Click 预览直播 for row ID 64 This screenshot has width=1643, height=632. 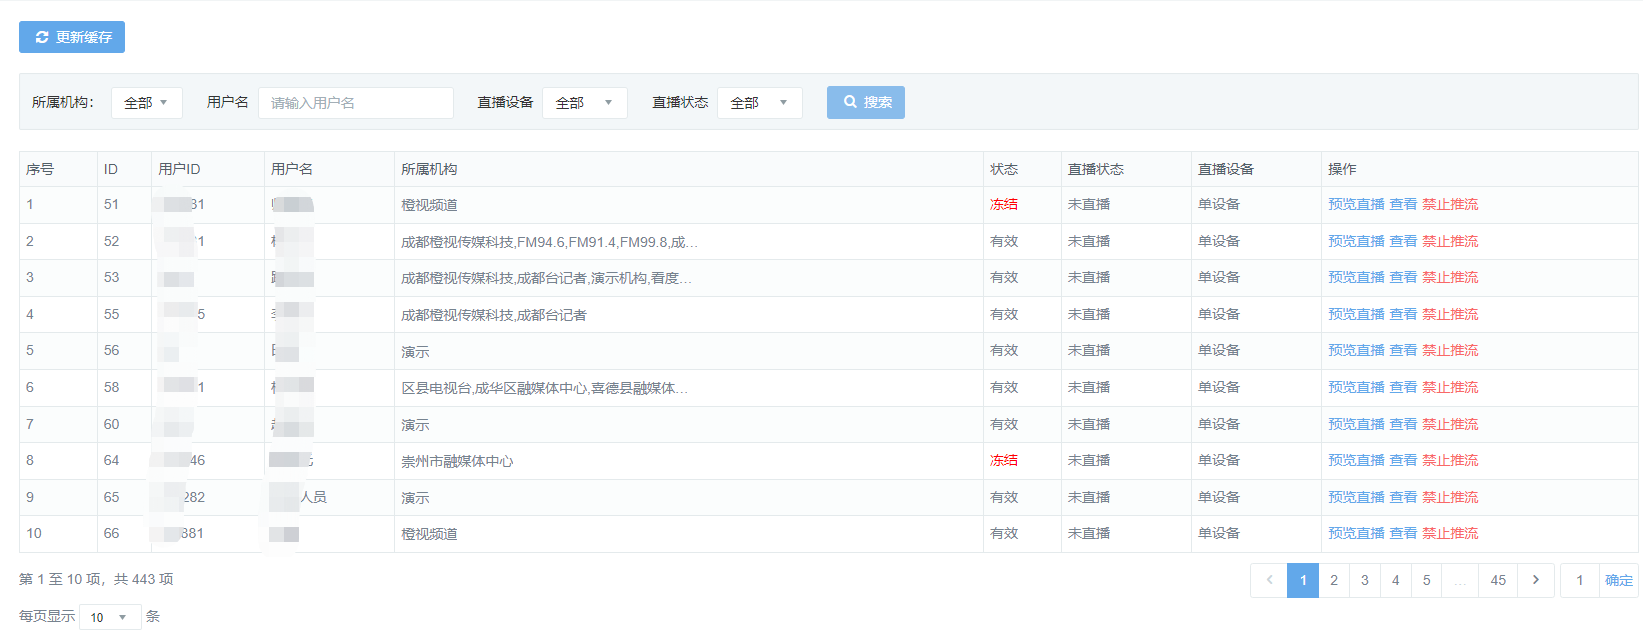pyautogui.click(x=1355, y=460)
